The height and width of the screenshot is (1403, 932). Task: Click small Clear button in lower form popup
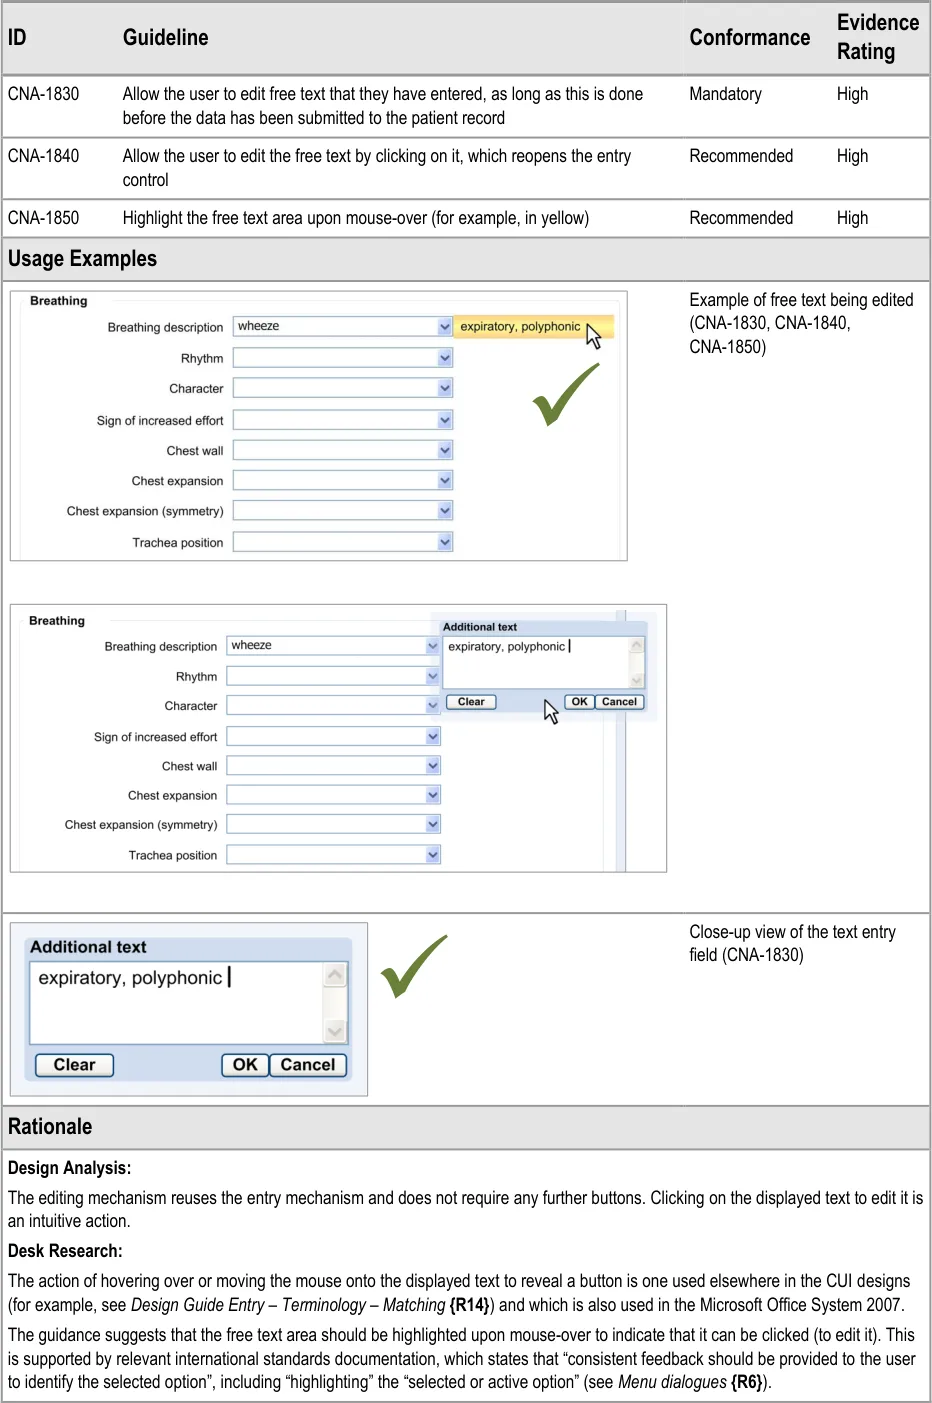[471, 702]
